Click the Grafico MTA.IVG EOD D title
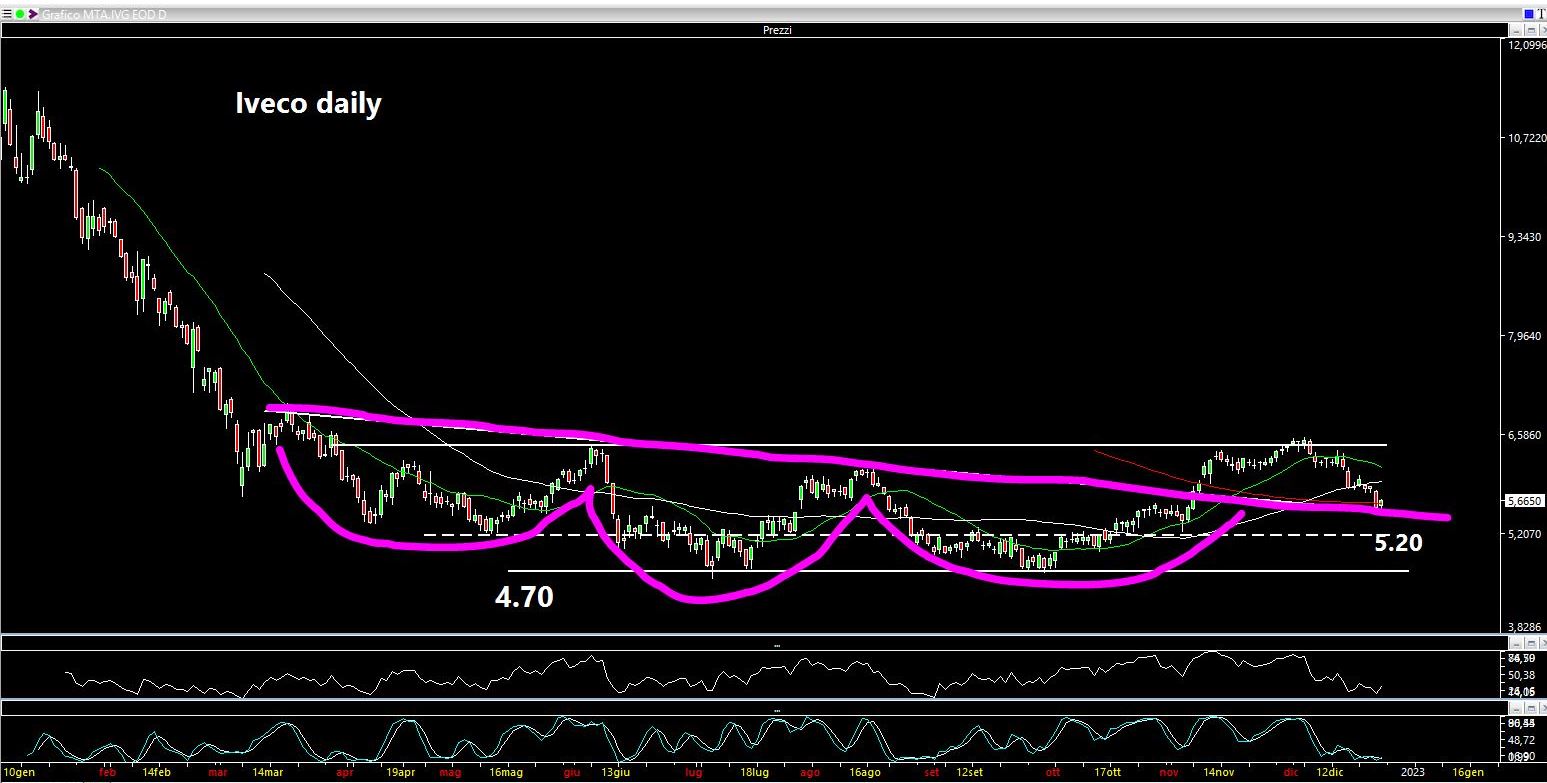This screenshot has width=1547, height=783. pos(103,14)
